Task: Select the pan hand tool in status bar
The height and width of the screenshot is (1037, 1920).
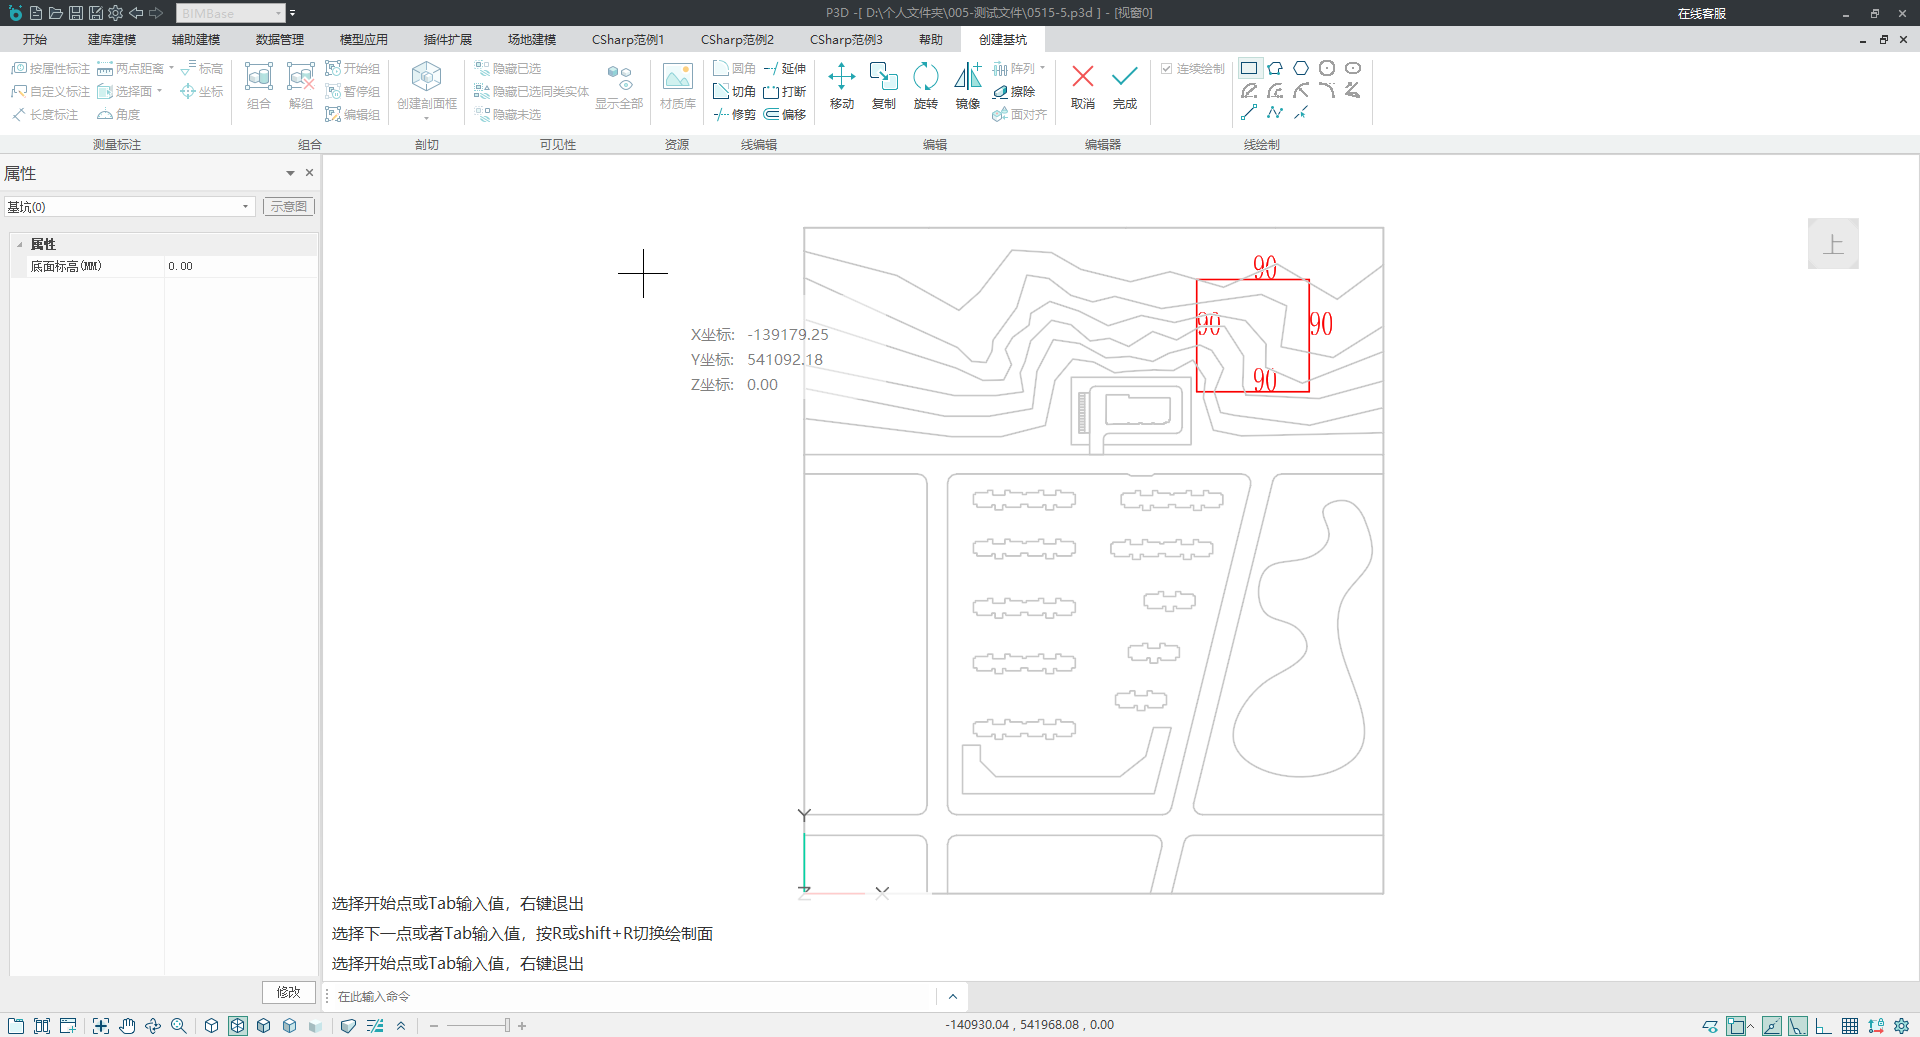Action: [x=127, y=1026]
